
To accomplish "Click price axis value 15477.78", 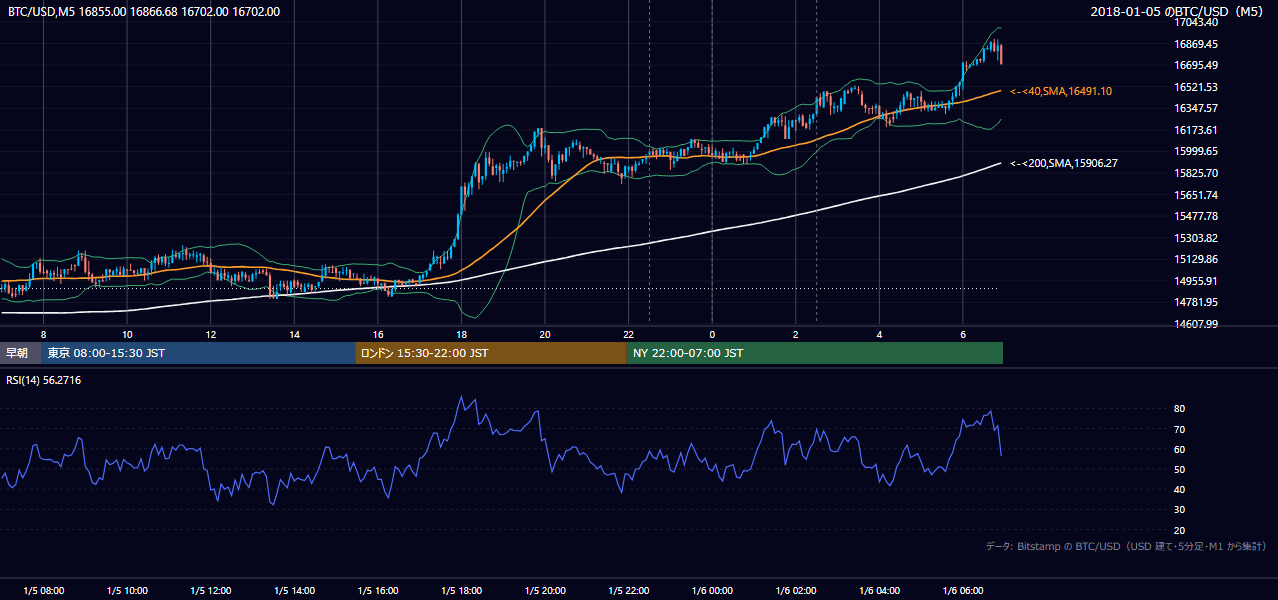I will point(1196,216).
